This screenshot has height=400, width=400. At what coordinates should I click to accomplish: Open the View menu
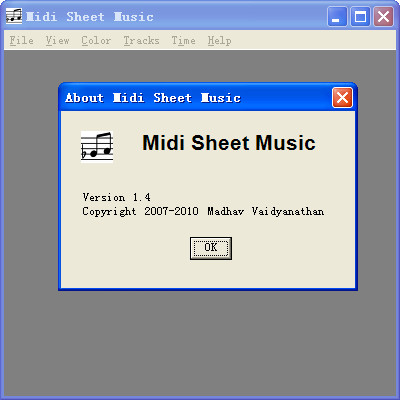[58, 41]
